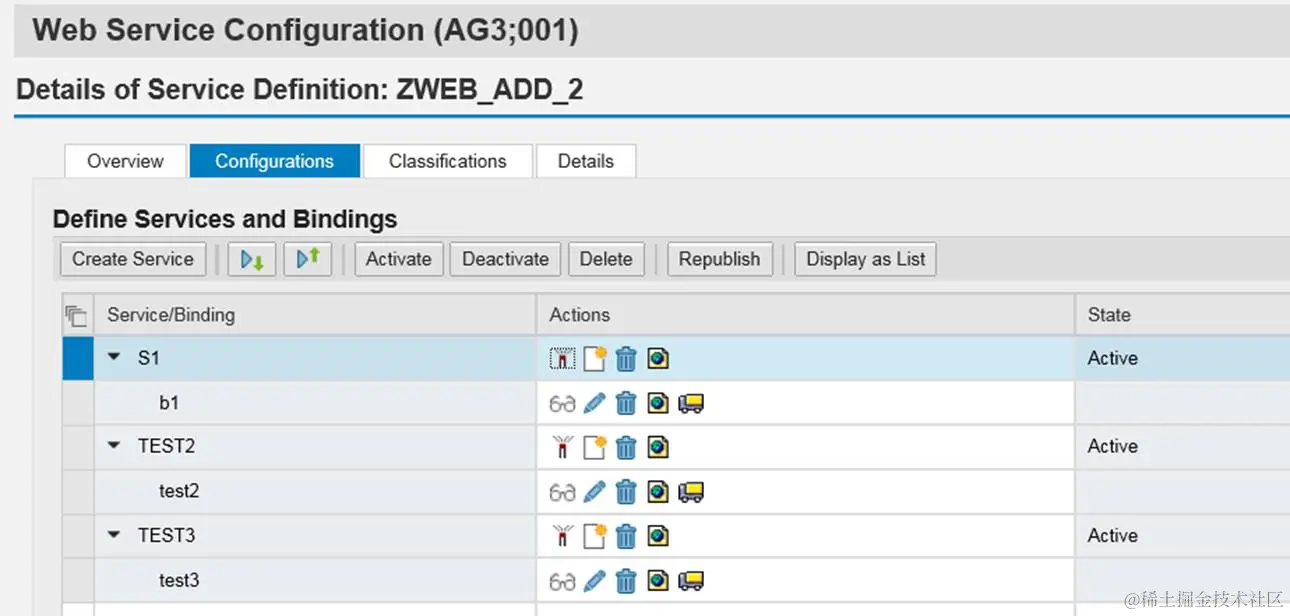Click the Service/Binding column header

pyautogui.click(x=315, y=315)
